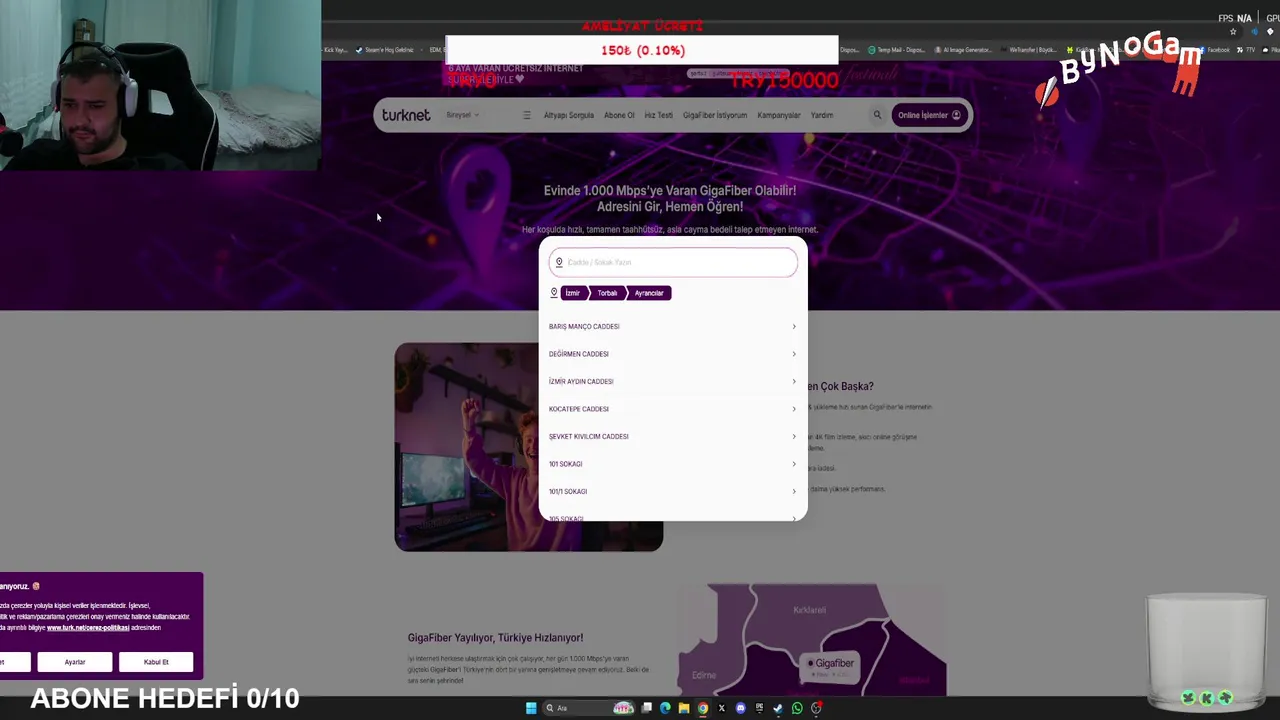Viewport: 1280px width, 720px height.
Task: Focus the street name search field
Action: pyautogui.click(x=673, y=262)
